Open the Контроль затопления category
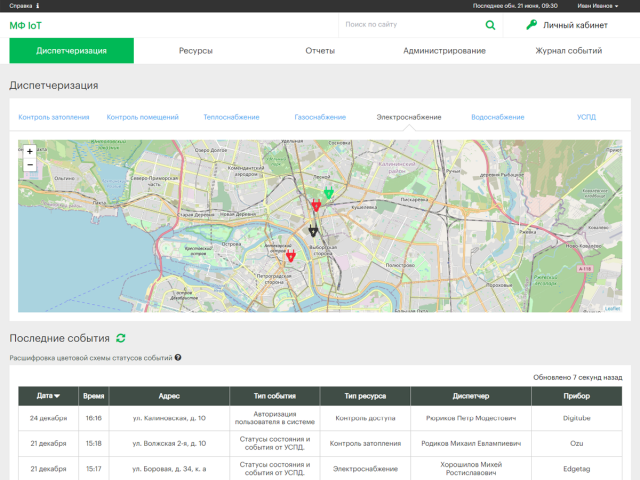640x480 pixels. pos(54,117)
